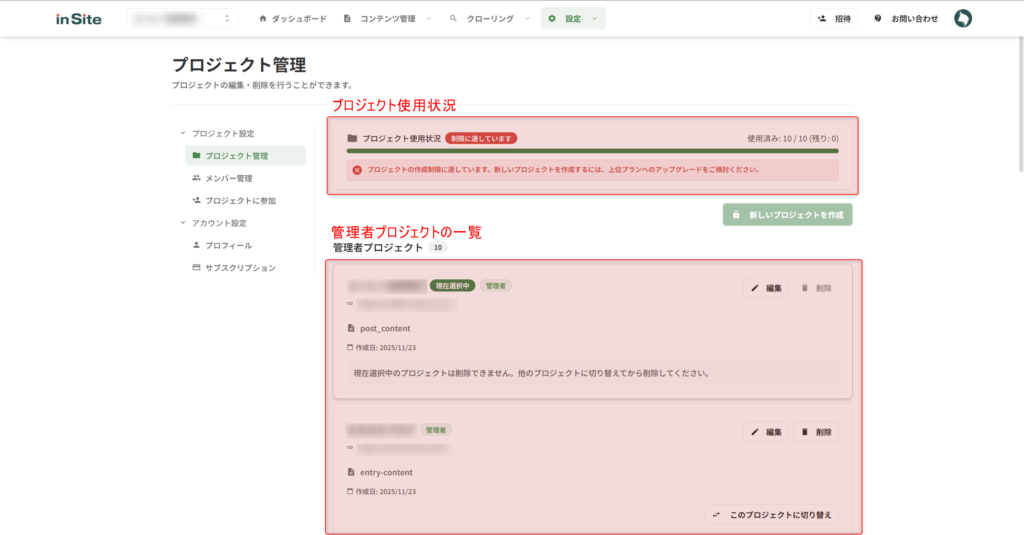1024x535 pixels.
Task: Click the プロジェクト管理 page heading
Action: tap(239, 65)
